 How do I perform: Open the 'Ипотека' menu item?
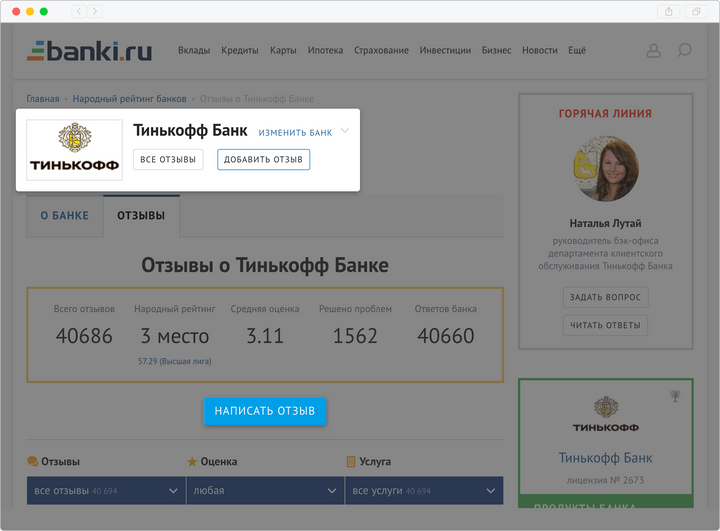coord(325,50)
